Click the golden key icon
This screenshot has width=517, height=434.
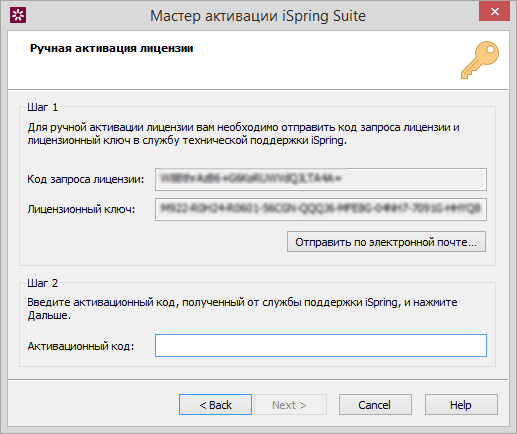coord(480,60)
